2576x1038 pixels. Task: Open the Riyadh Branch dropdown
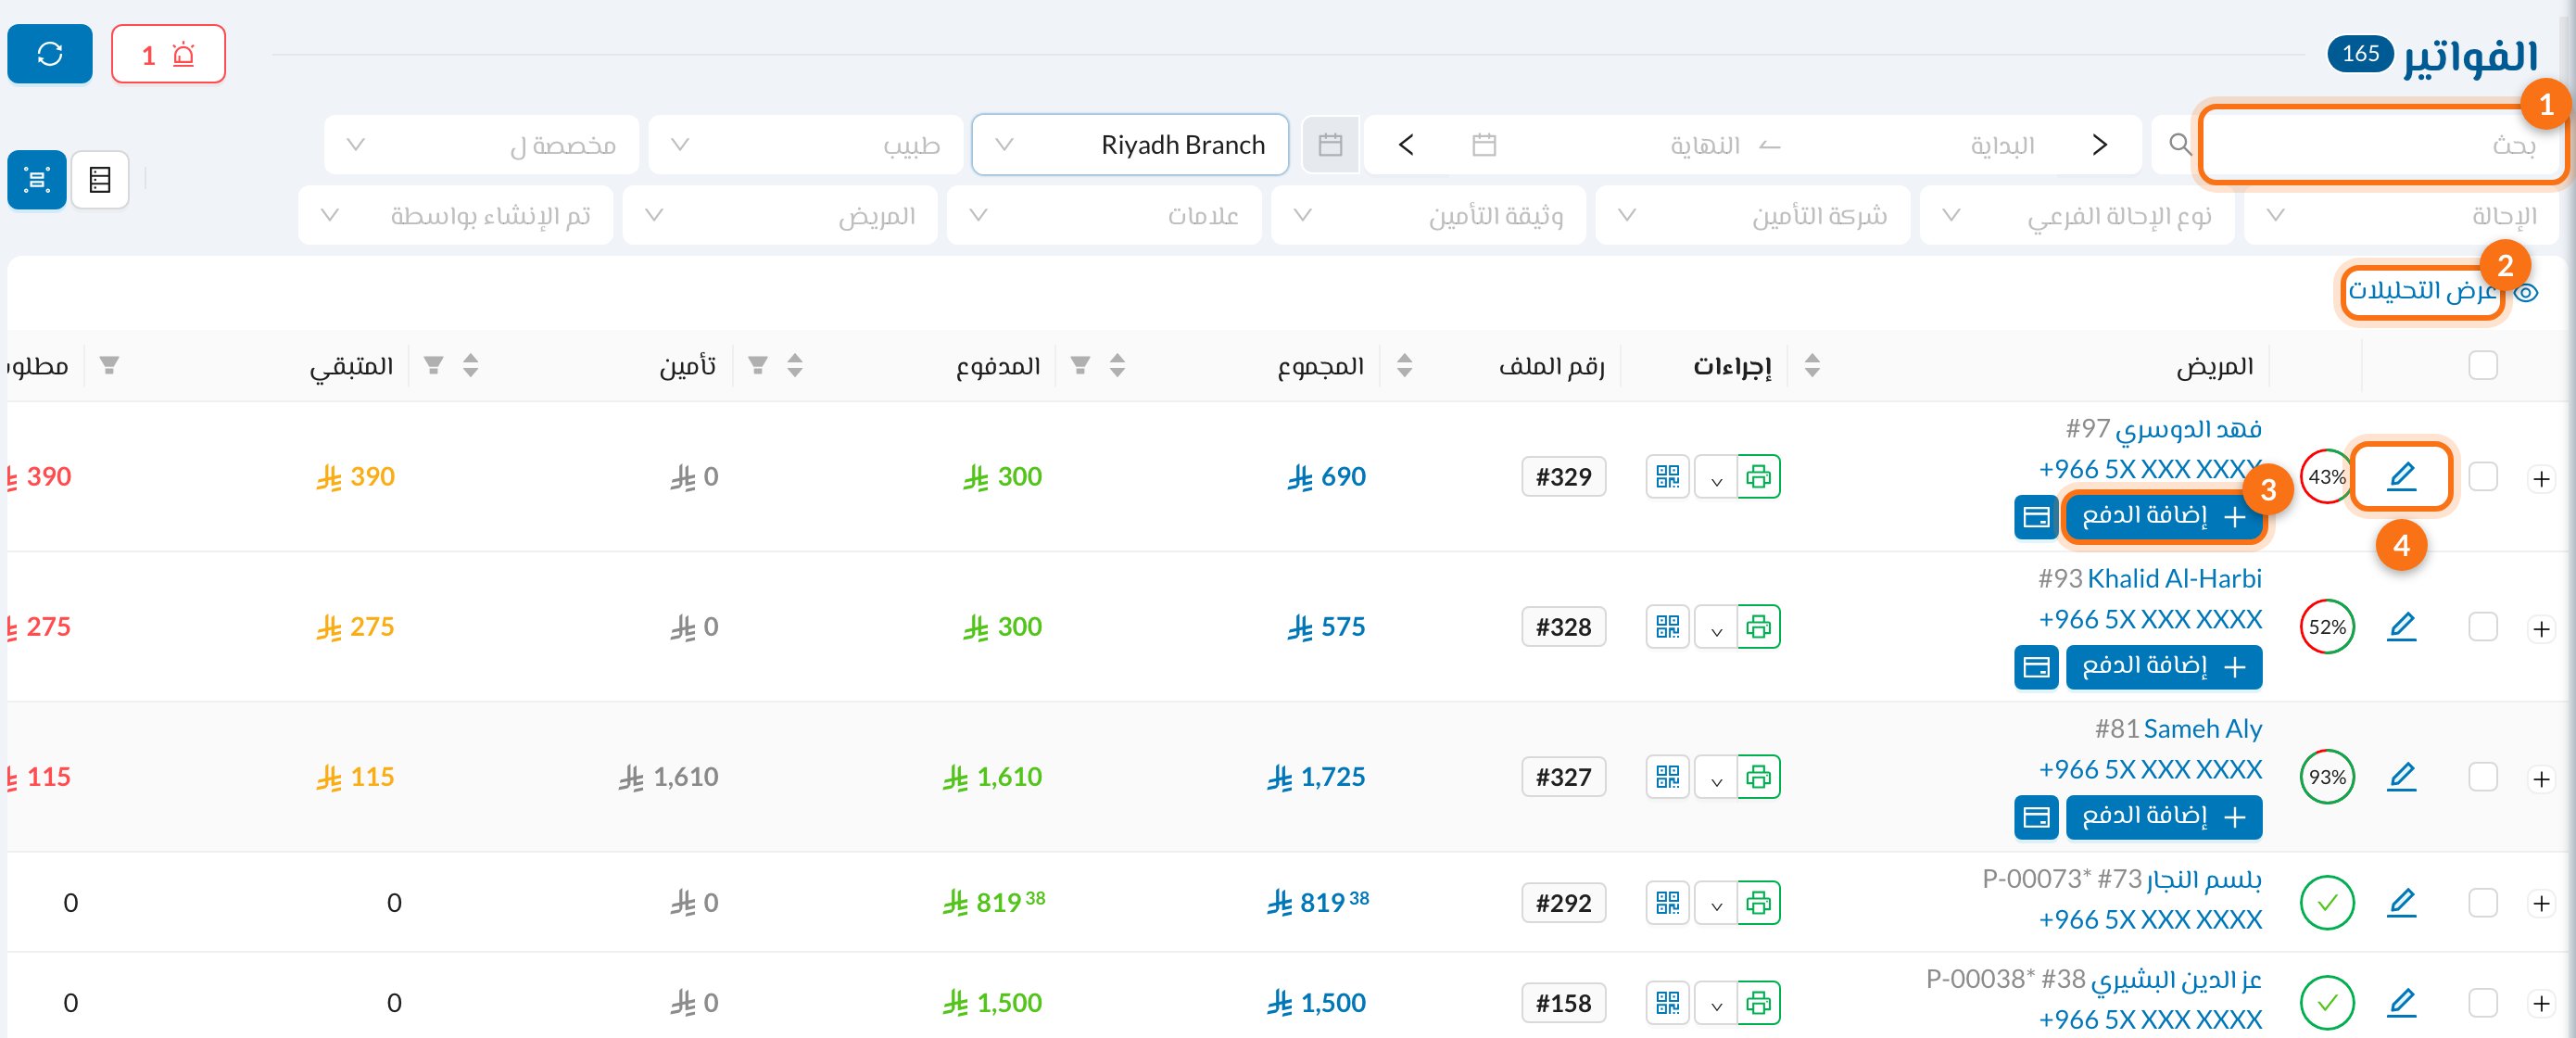coord(1130,145)
